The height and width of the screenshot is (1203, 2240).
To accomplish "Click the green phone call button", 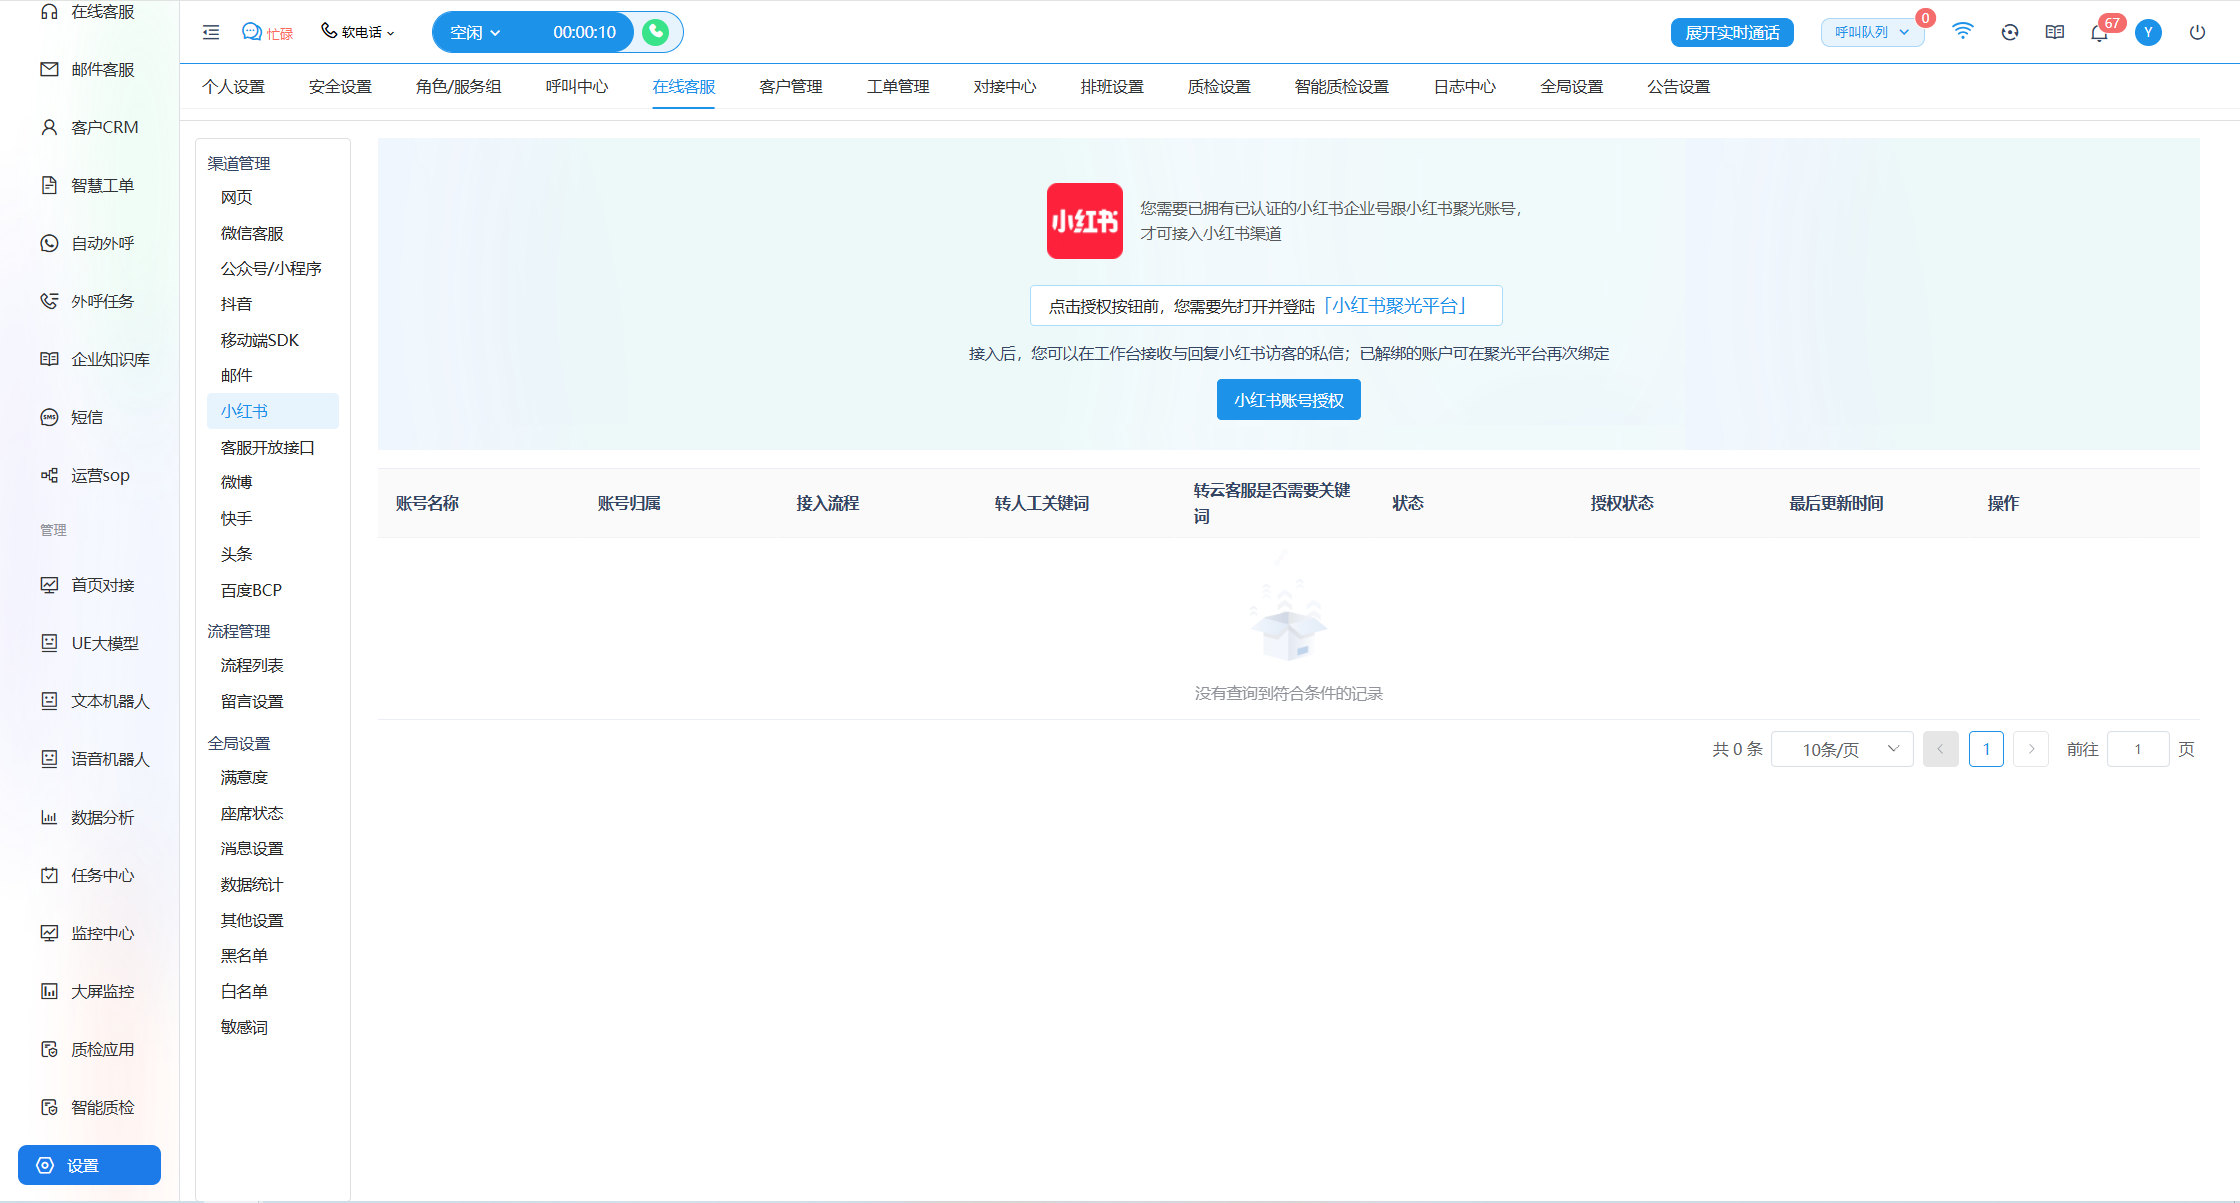I will coord(656,32).
